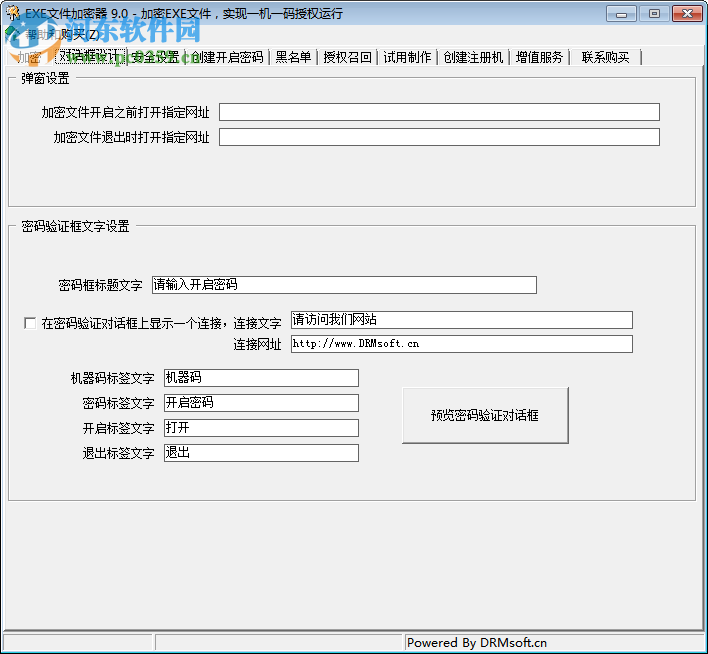Viewport: 708px width, 654px height.
Task: Click the 退出标签文字 input field
Action: [261, 453]
